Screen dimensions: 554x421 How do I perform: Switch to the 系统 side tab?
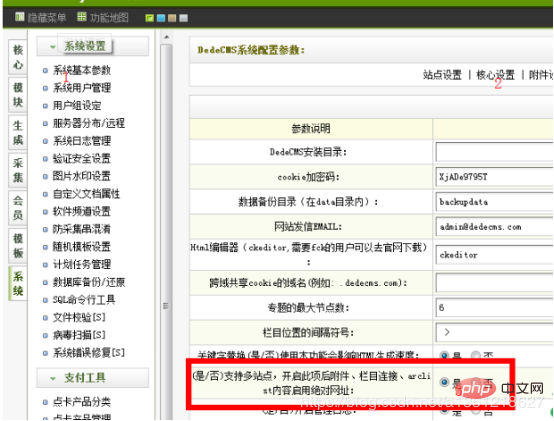point(18,284)
